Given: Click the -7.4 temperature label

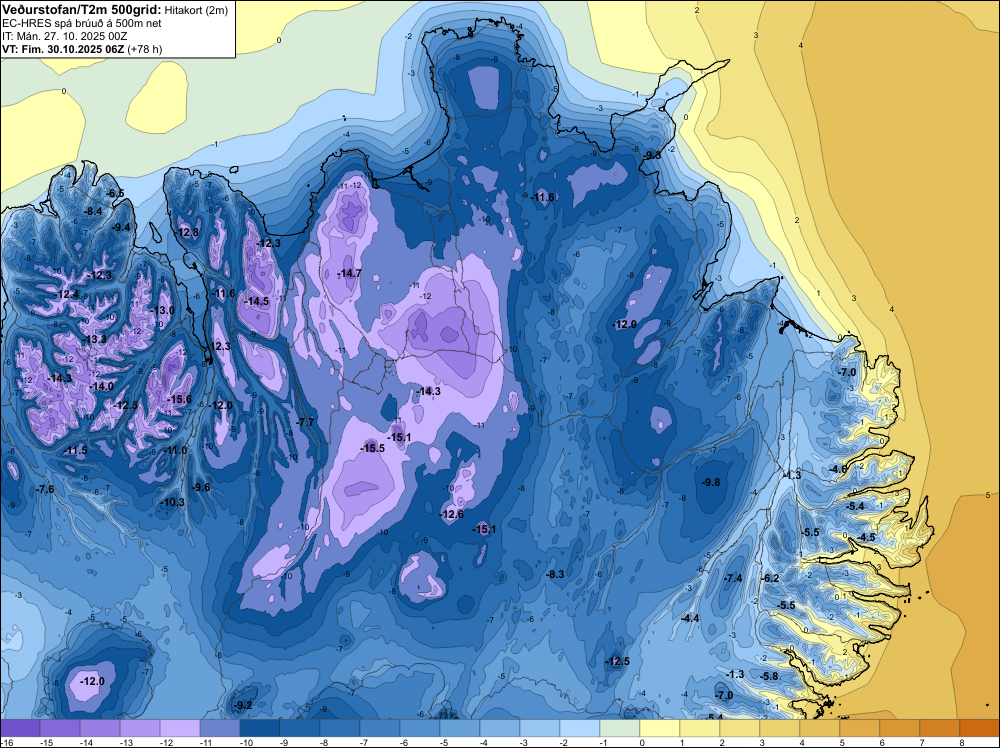Looking at the screenshot, I should (733, 578).
